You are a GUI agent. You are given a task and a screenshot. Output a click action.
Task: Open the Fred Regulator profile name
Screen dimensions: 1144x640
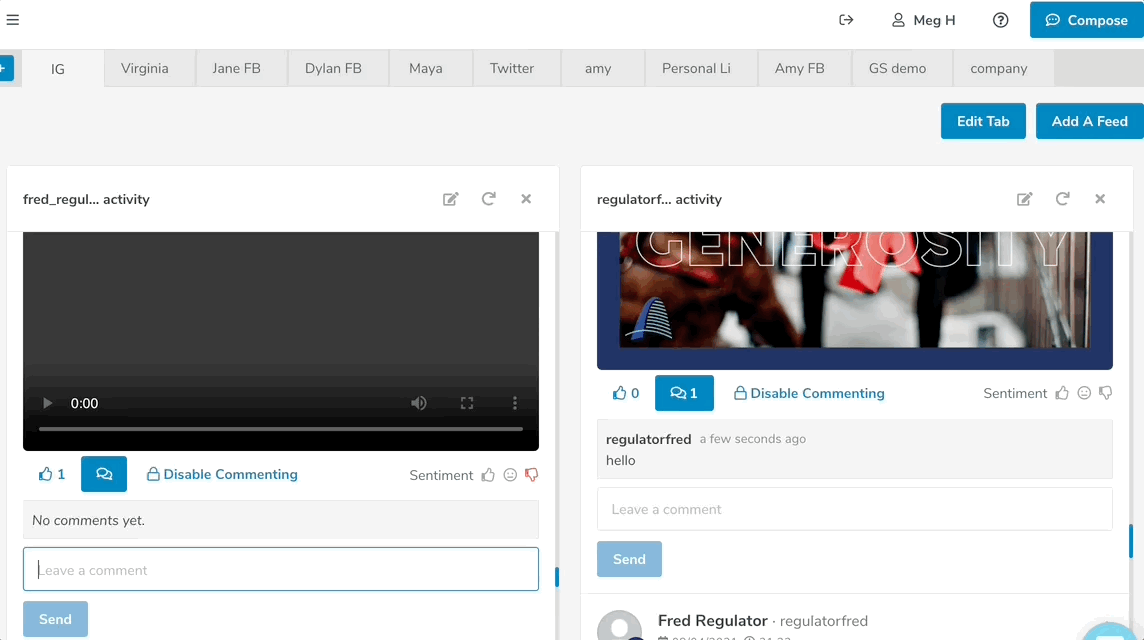713,620
